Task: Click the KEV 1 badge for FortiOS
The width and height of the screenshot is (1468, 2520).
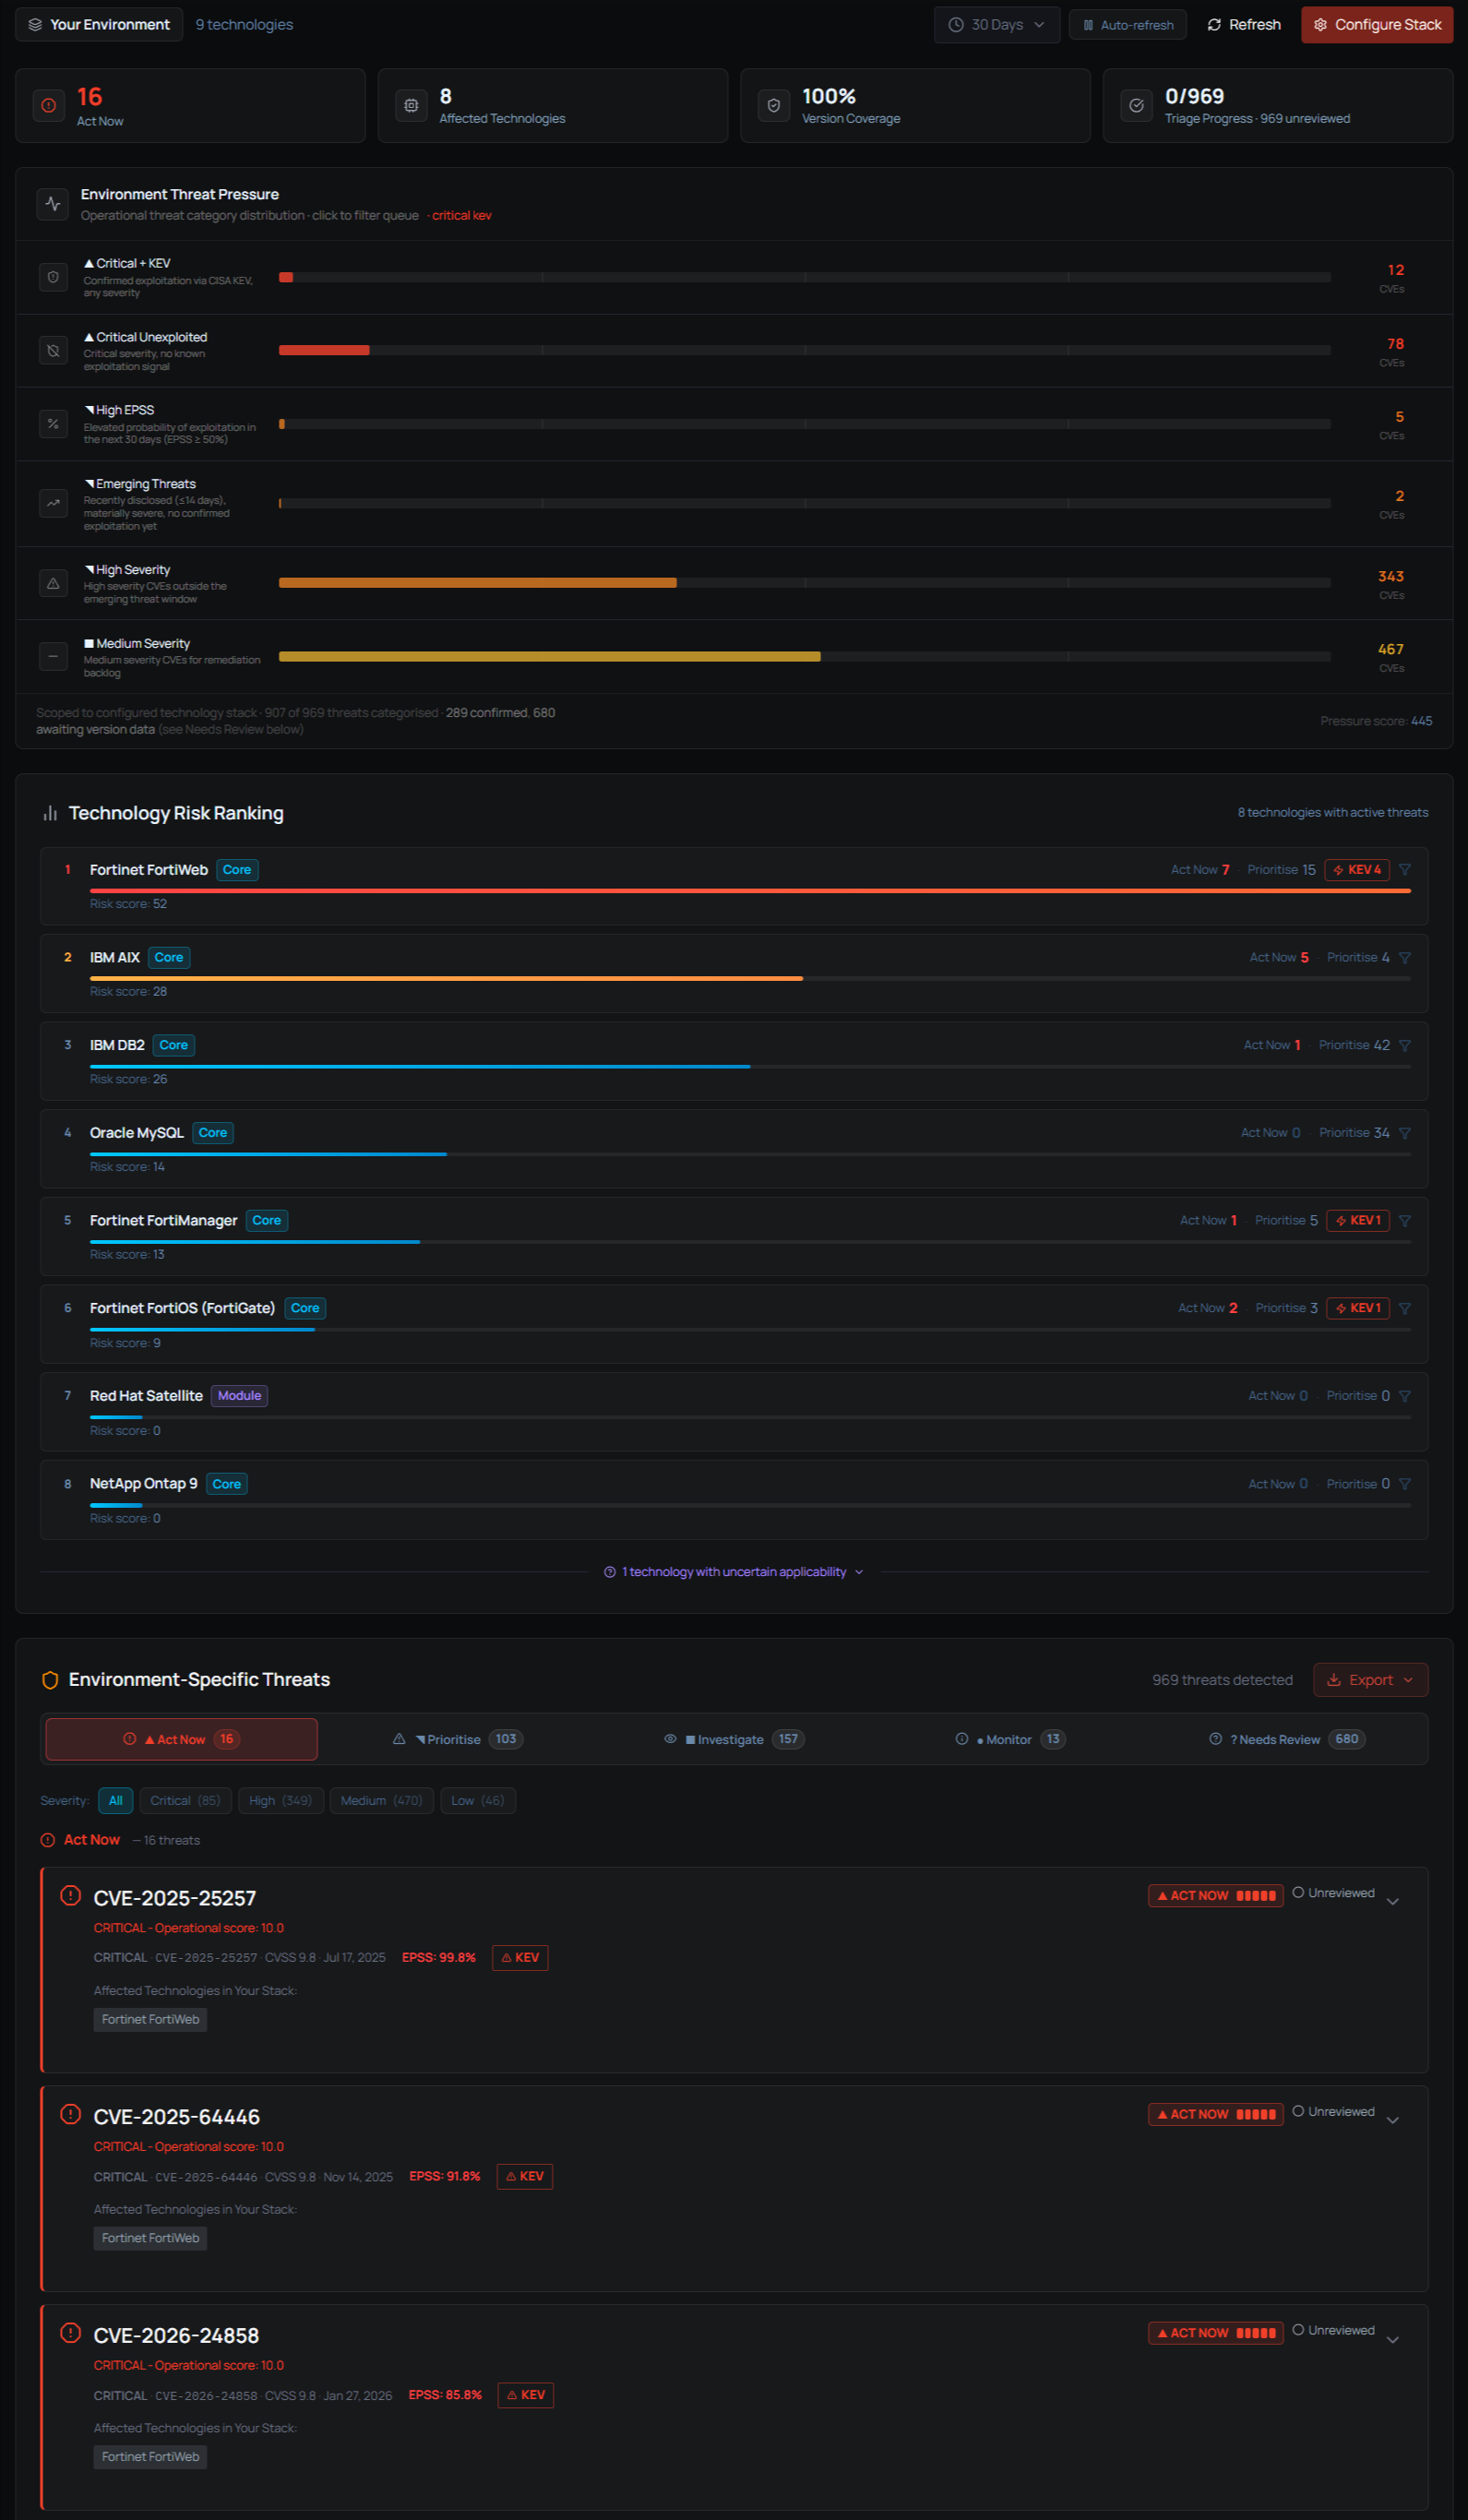Action: click(x=1358, y=1309)
